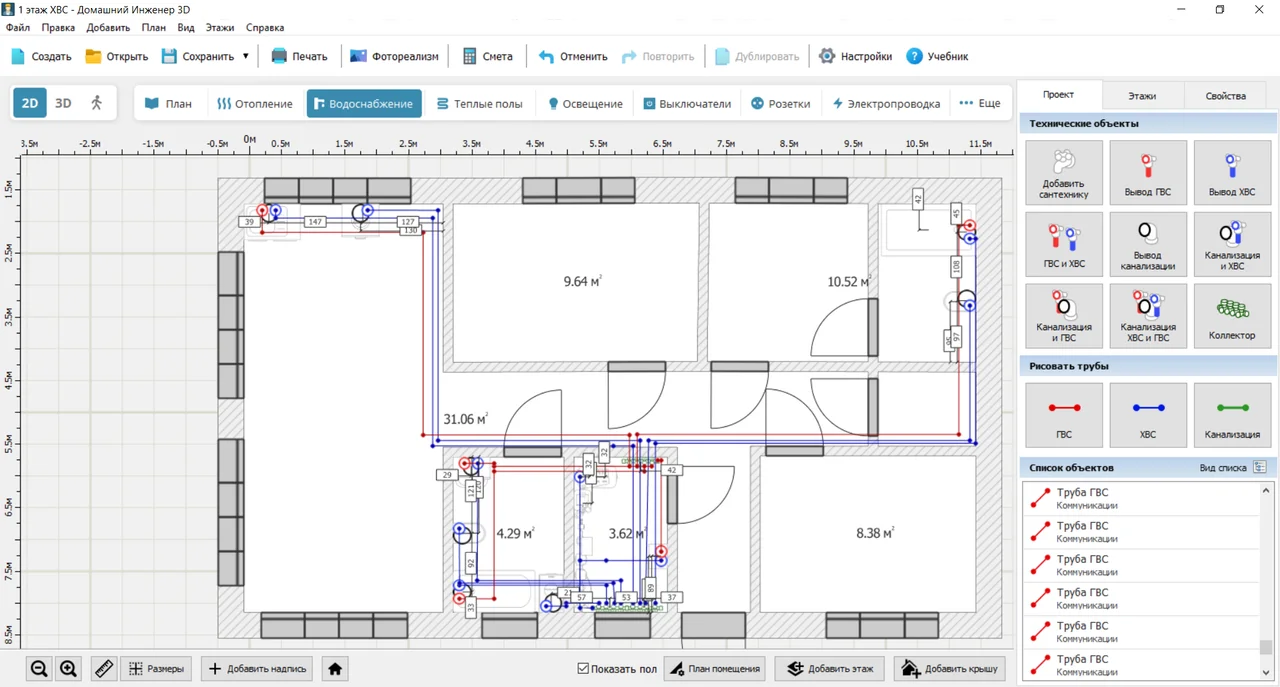Click the Смета estimate button
The width and height of the screenshot is (1280, 687).
[487, 57]
